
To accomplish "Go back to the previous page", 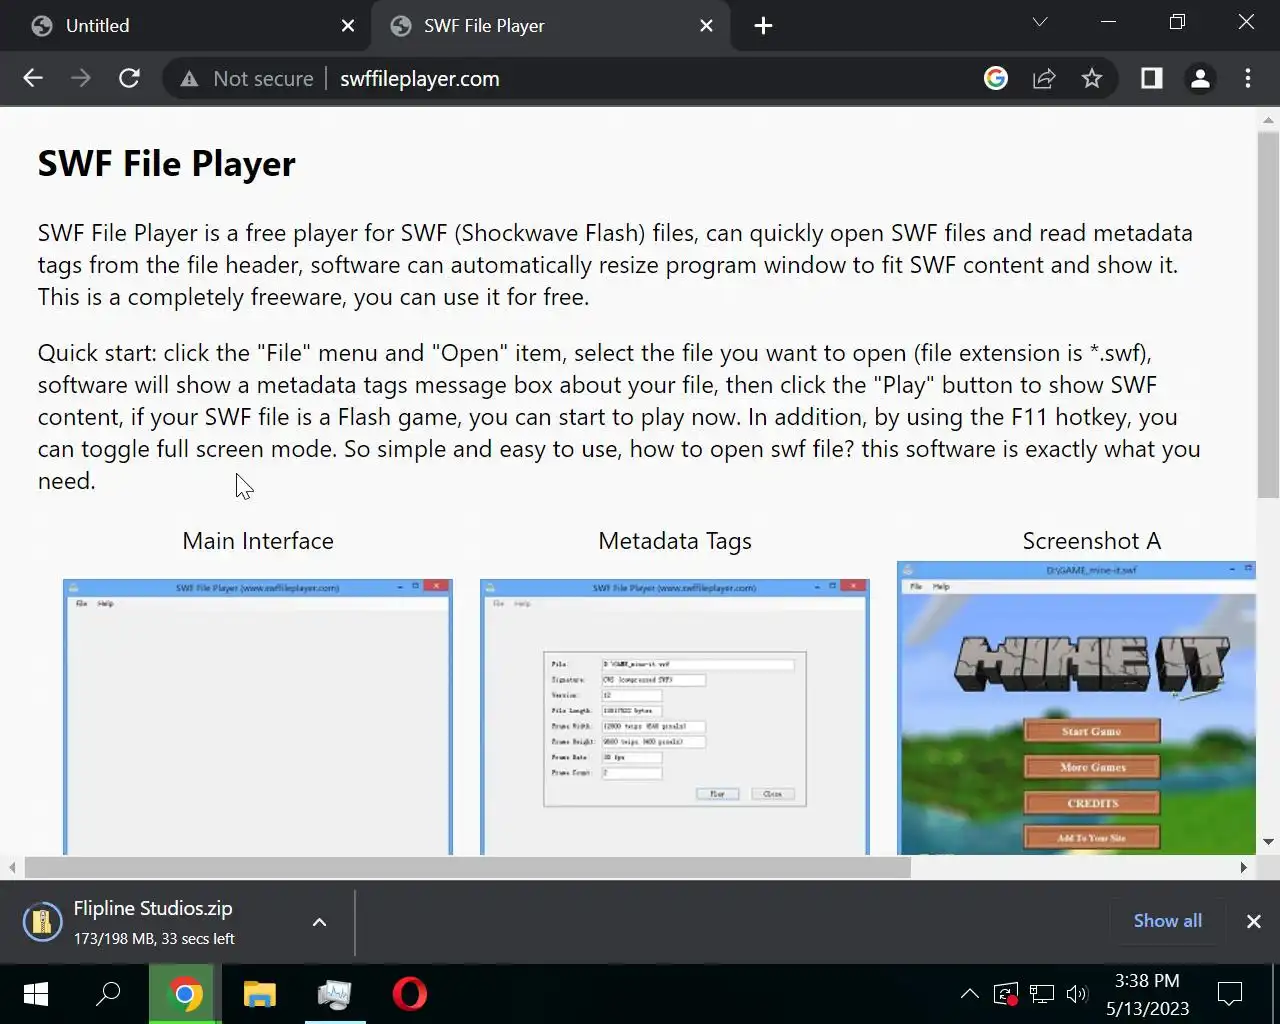I will tap(33, 79).
